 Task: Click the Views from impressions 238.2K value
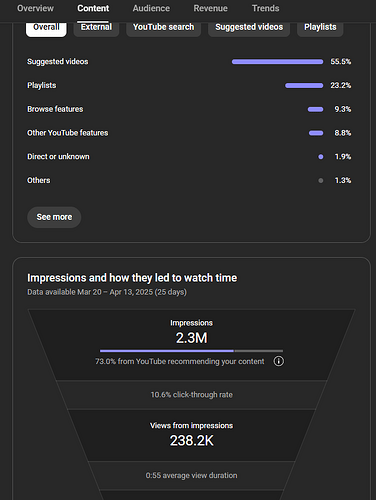tap(192, 441)
